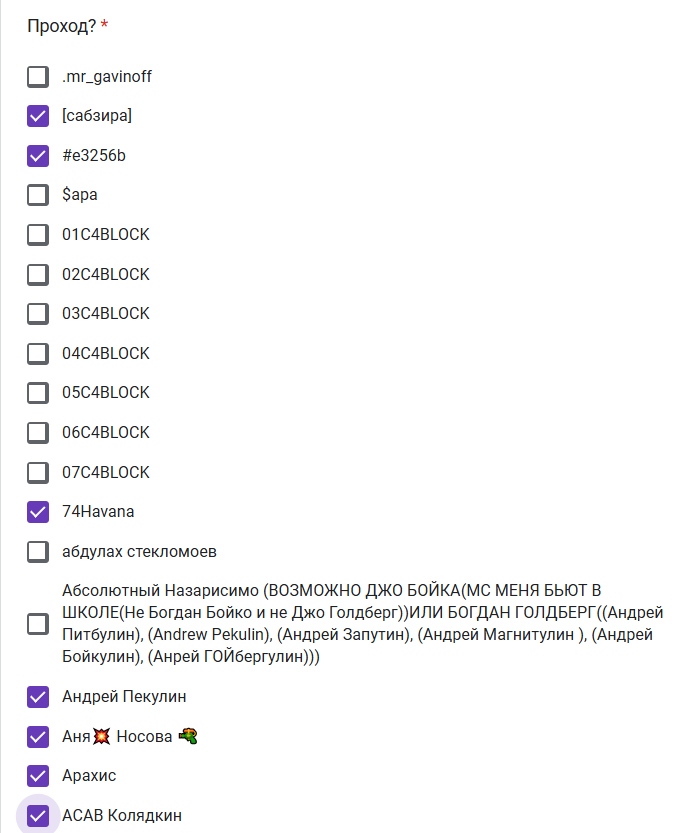Viewport: 686px width, 833px height.
Task: Enable the 07C4BLOCK checkbox
Action: click(x=38, y=472)
